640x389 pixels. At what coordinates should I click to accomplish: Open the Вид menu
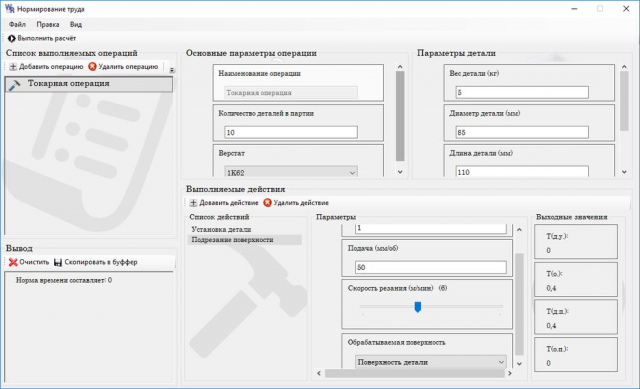[x=76, y=24]
